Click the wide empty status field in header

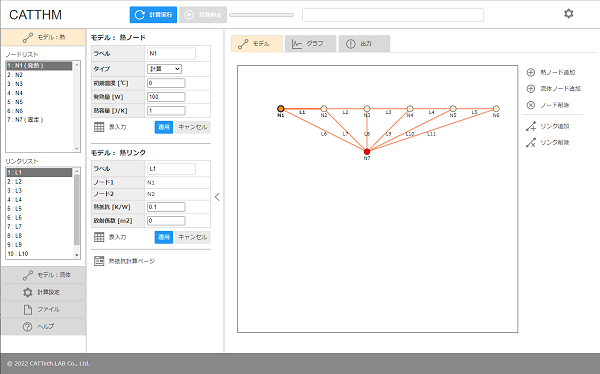click(393, 15)
